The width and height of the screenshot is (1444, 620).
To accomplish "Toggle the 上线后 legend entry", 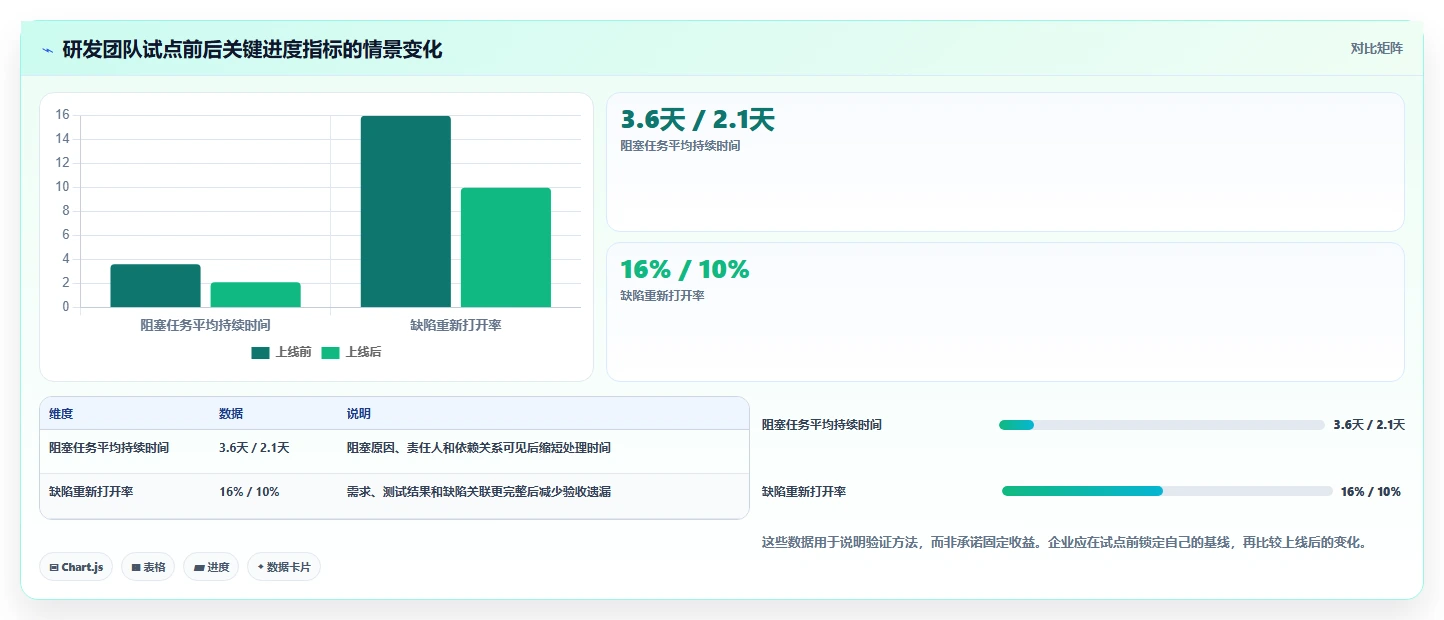I will point(351,352).
